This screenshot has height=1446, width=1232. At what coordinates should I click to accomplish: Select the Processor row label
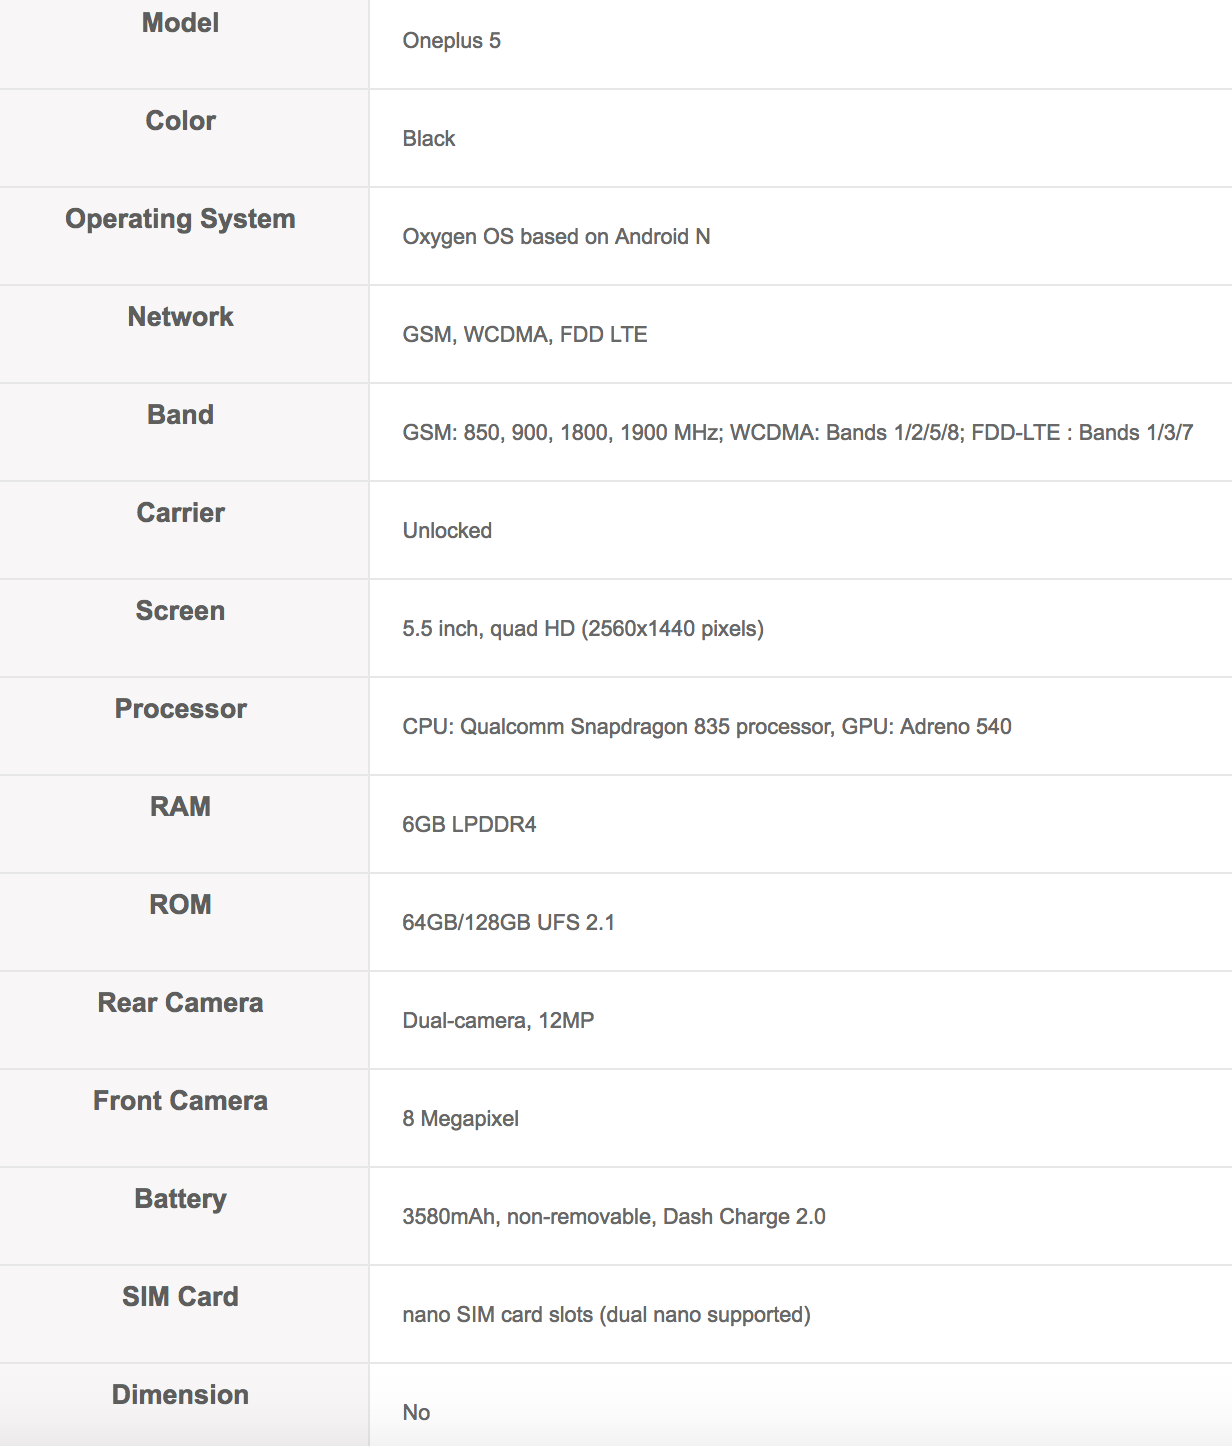pyautogui.click(x=180, y=709)
